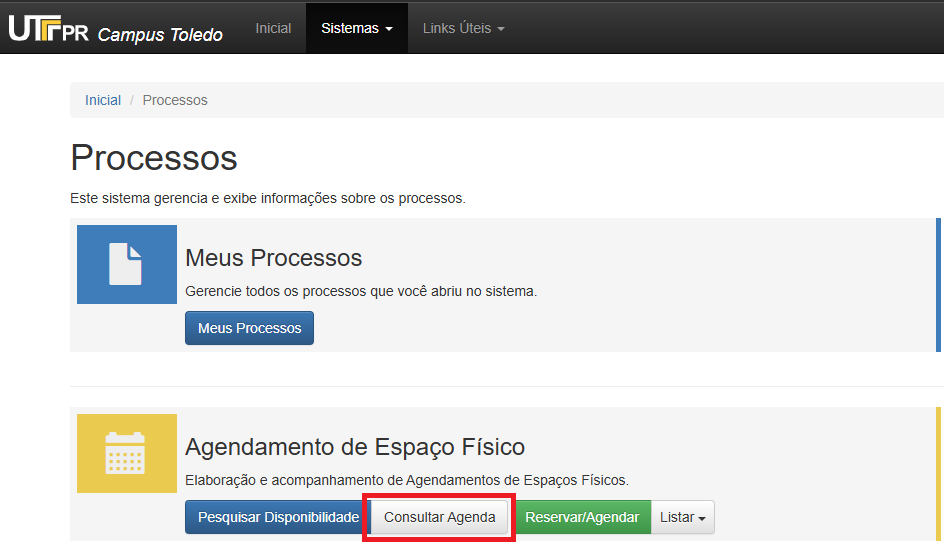This screenshot has height=545, width=944.
Task: Open Consultar Agenda
Action: (x=440, y=517)
